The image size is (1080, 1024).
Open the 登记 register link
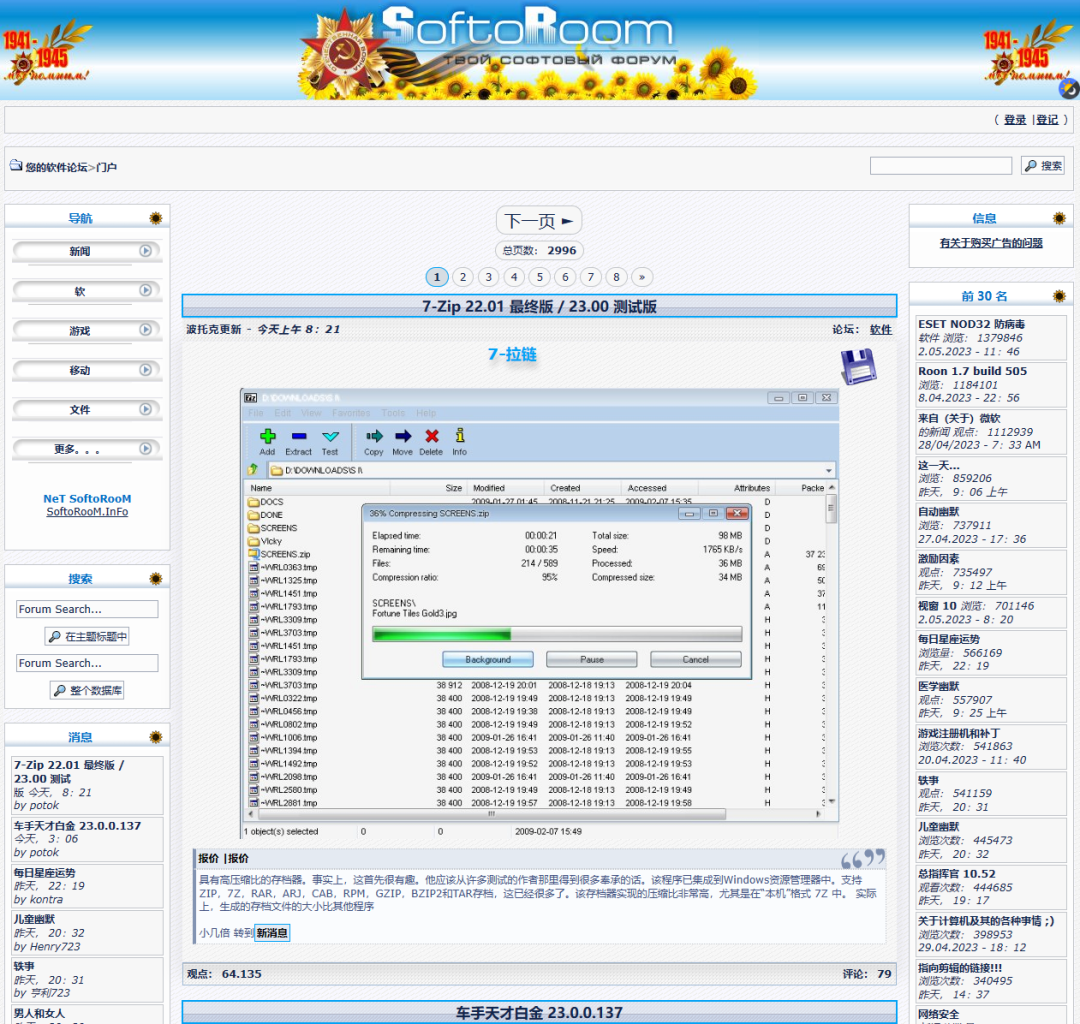(1047, 120)
